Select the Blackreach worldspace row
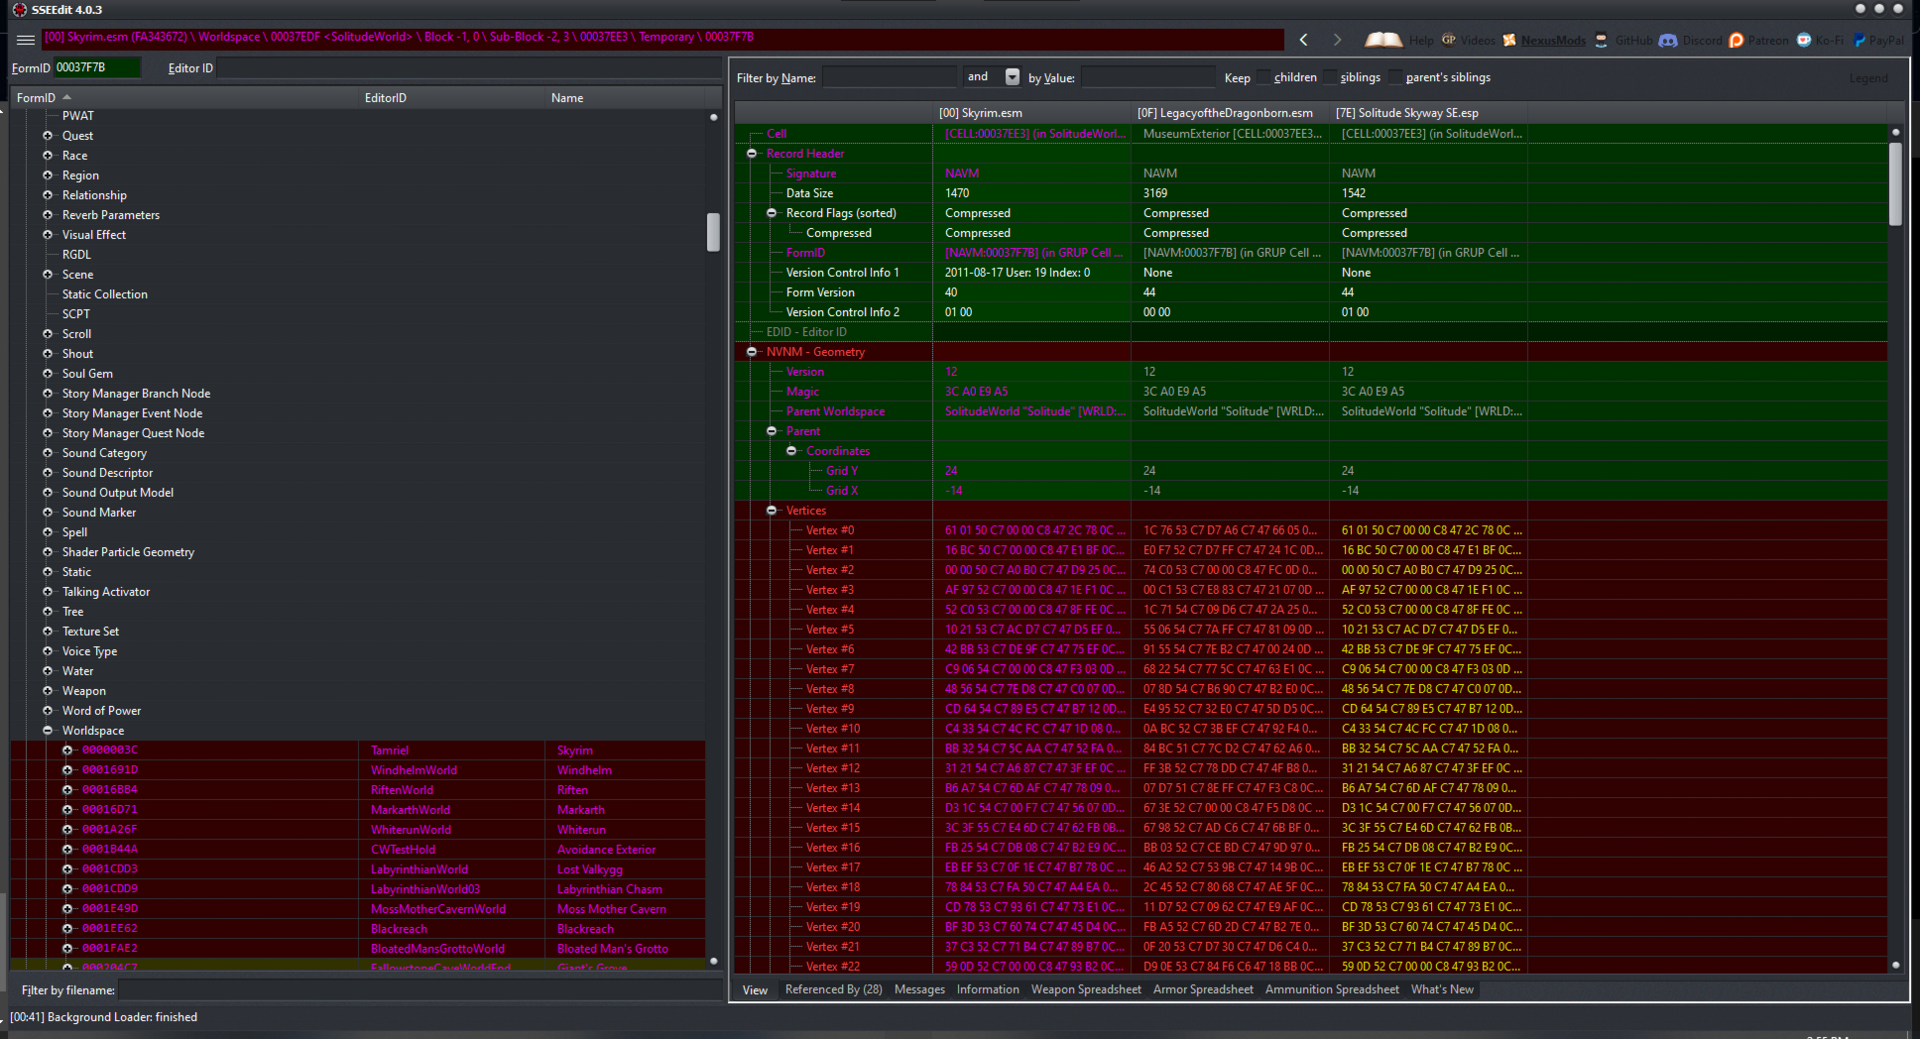This screenshot has height=1039, width=1920. click(x=358, y=928)
